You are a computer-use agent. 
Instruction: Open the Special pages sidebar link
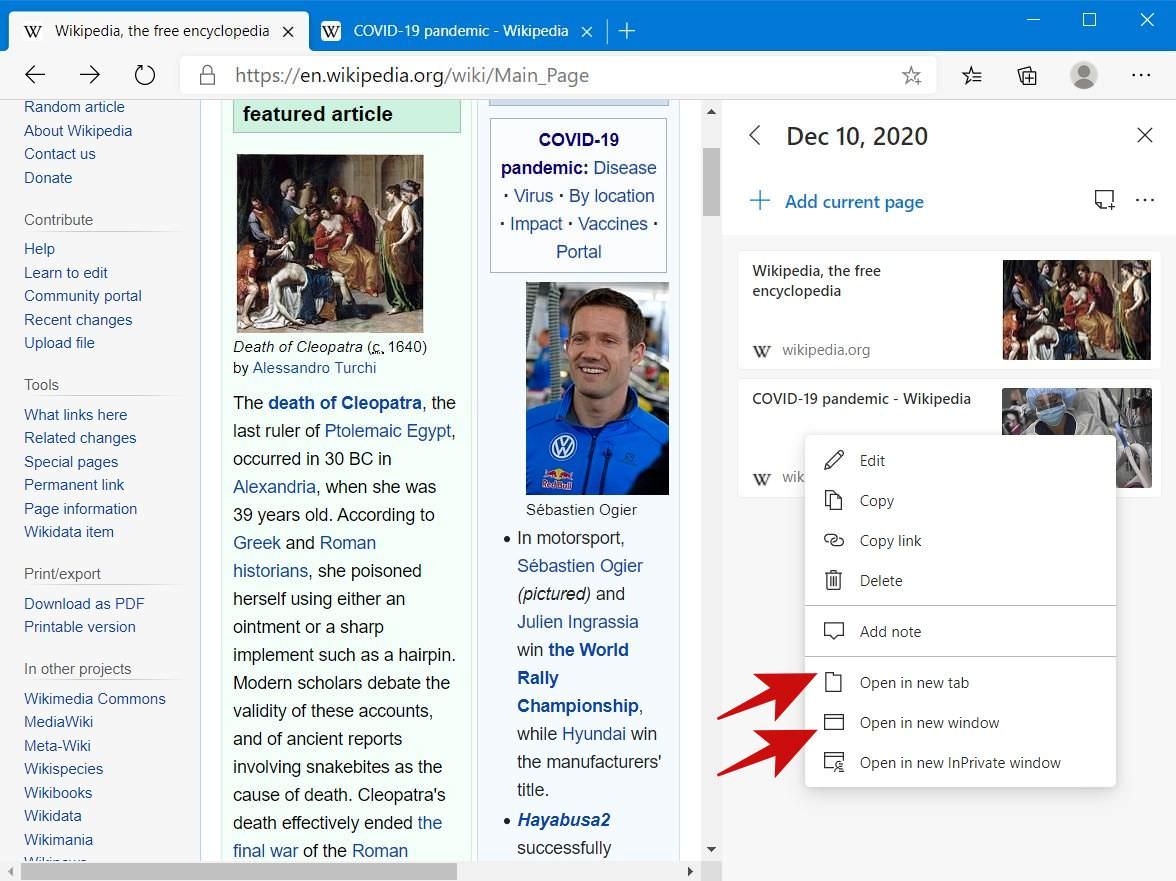[x=71, y=462]
